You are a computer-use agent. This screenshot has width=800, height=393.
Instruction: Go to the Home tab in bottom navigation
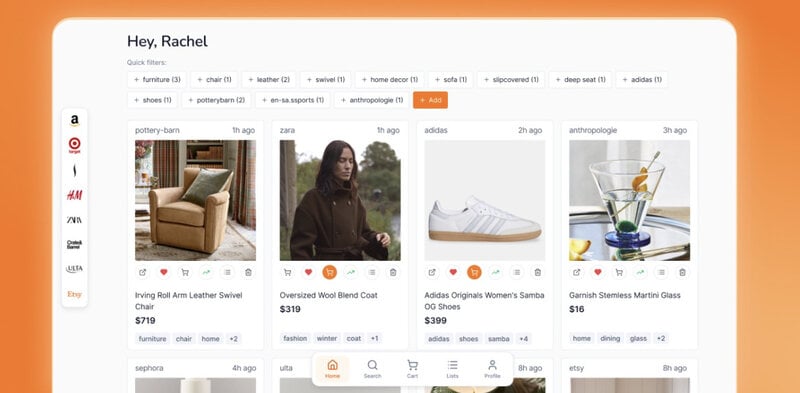[332, 369]
